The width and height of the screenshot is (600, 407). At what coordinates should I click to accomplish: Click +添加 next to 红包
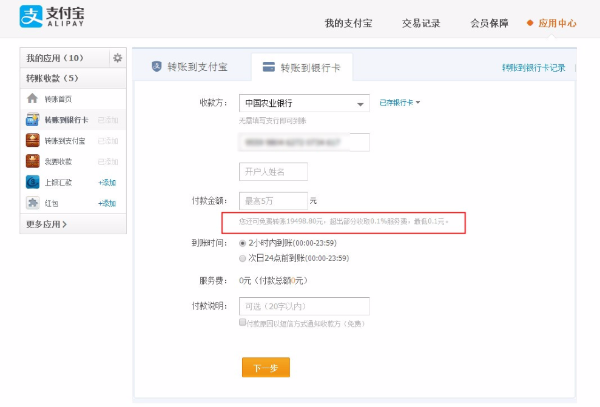point(107,203)
